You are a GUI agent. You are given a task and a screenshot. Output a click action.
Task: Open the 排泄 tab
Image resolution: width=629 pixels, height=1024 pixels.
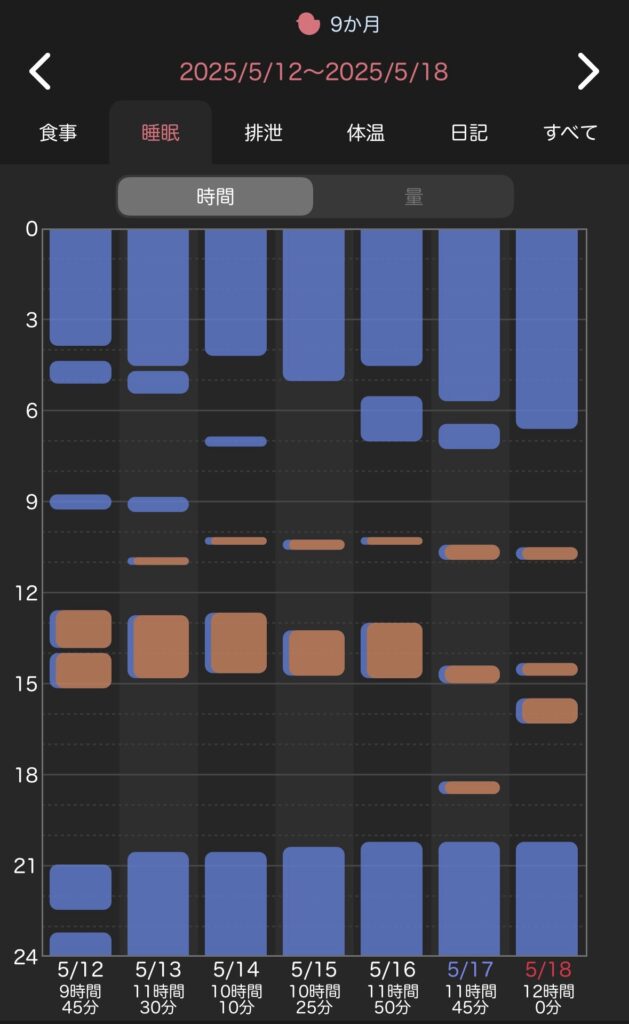[263, 133]
